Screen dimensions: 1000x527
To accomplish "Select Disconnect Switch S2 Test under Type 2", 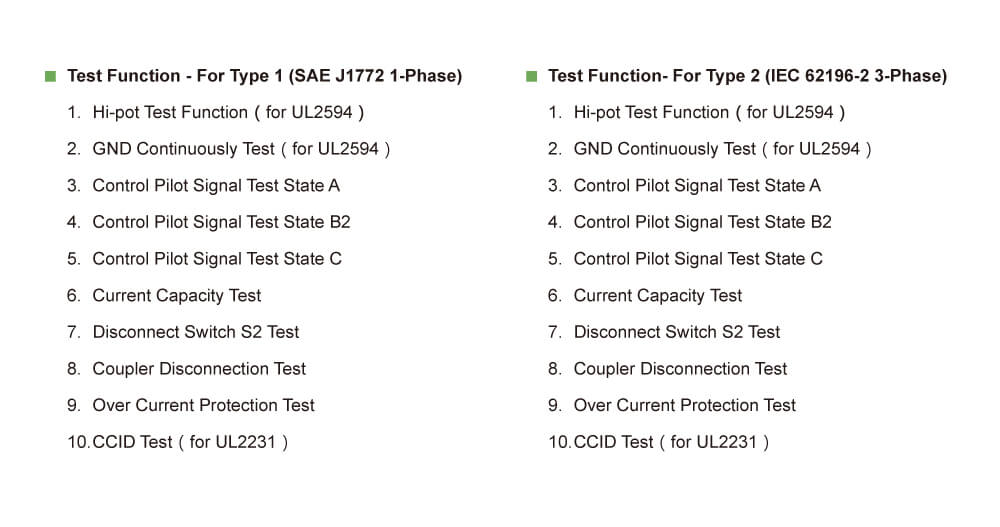I will coord(676,332).
